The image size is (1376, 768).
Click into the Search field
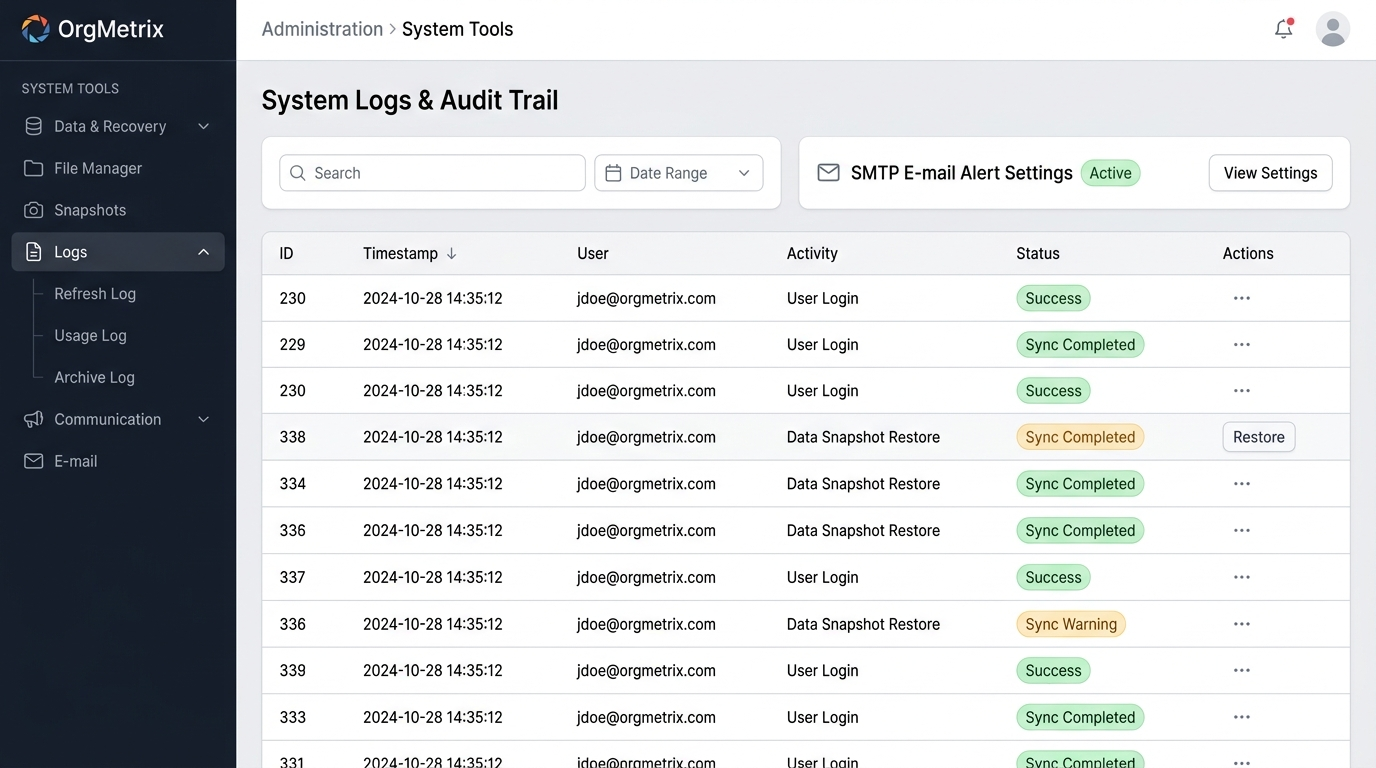432,173
